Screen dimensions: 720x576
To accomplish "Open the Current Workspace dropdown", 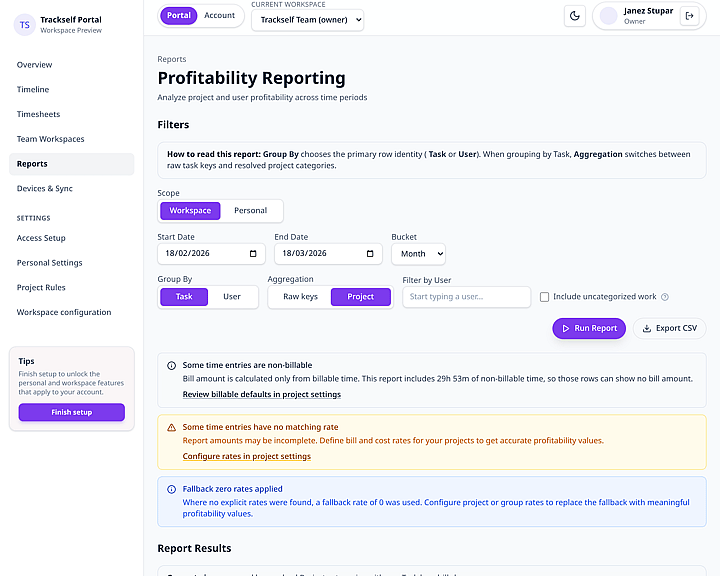I will point(308,20).
